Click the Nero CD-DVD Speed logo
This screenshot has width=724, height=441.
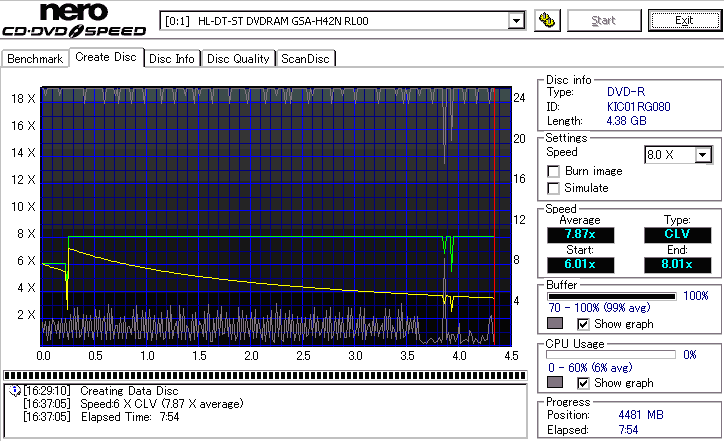click(76, 21)
